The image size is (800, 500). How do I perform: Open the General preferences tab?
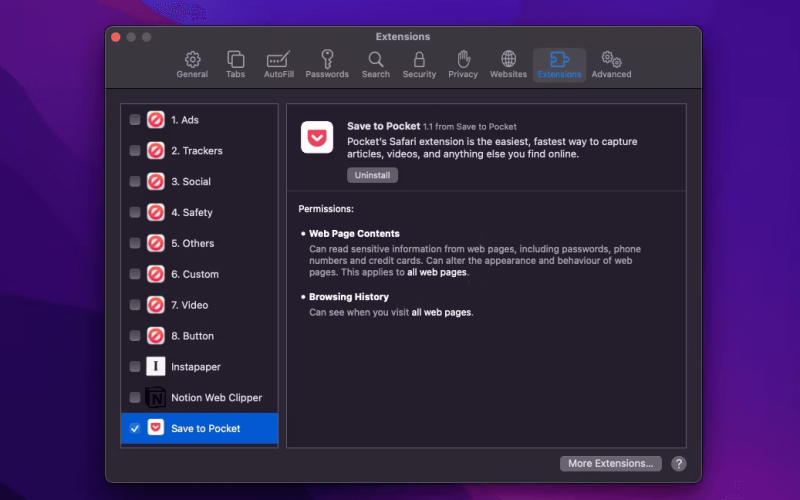point(192,64)
